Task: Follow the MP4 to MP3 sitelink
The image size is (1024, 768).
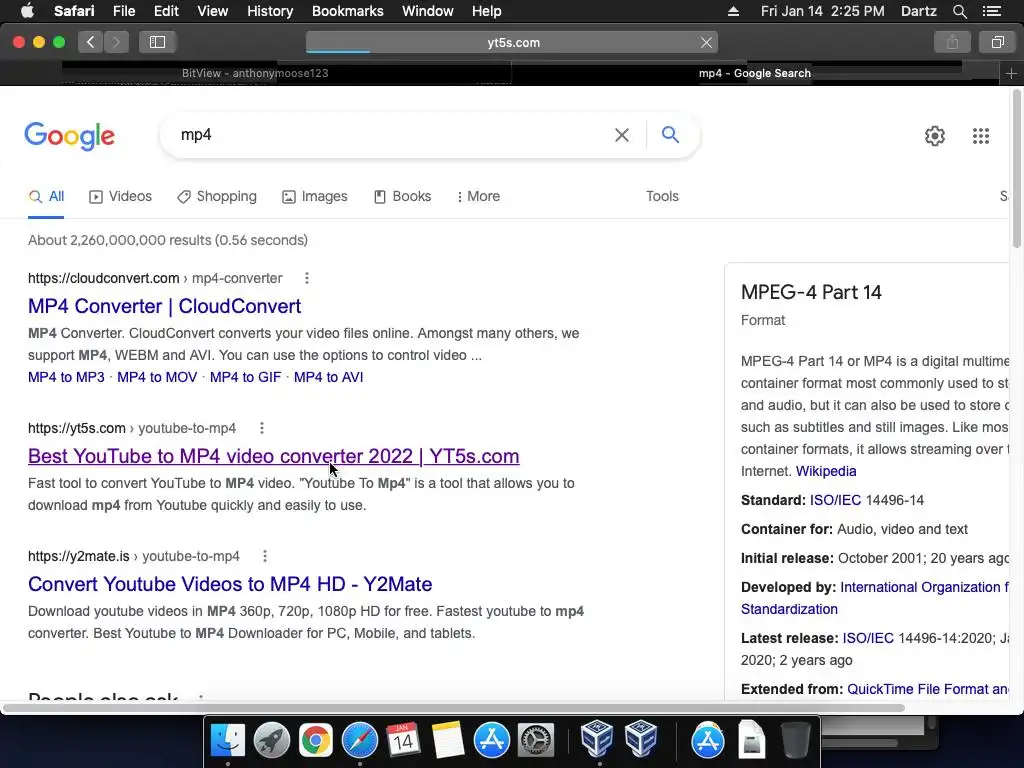Action: click(x=66, y=377)
